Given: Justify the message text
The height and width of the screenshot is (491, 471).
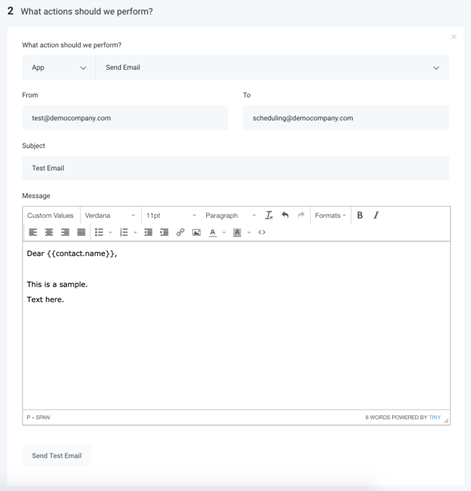Looking at the screenshot, I should (x=81, y=232).
